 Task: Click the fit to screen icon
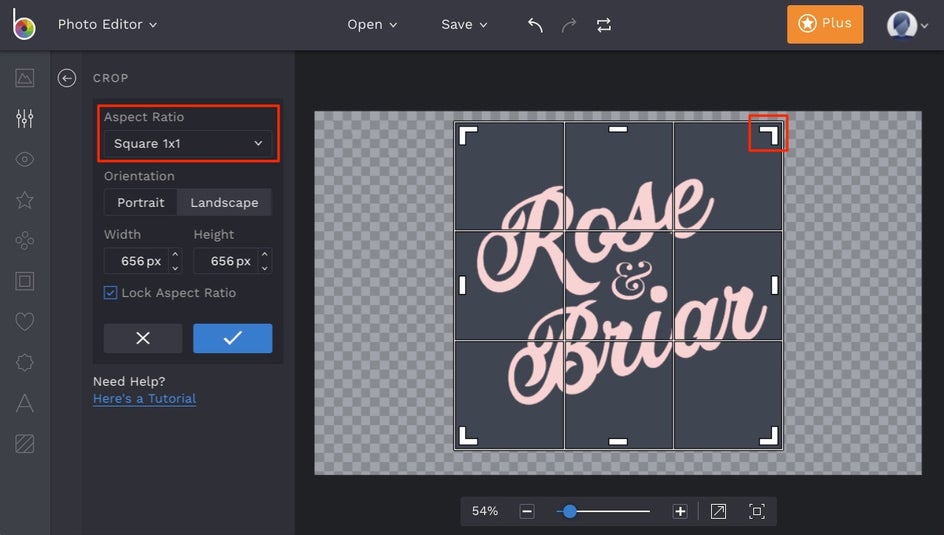coord(757,511)
